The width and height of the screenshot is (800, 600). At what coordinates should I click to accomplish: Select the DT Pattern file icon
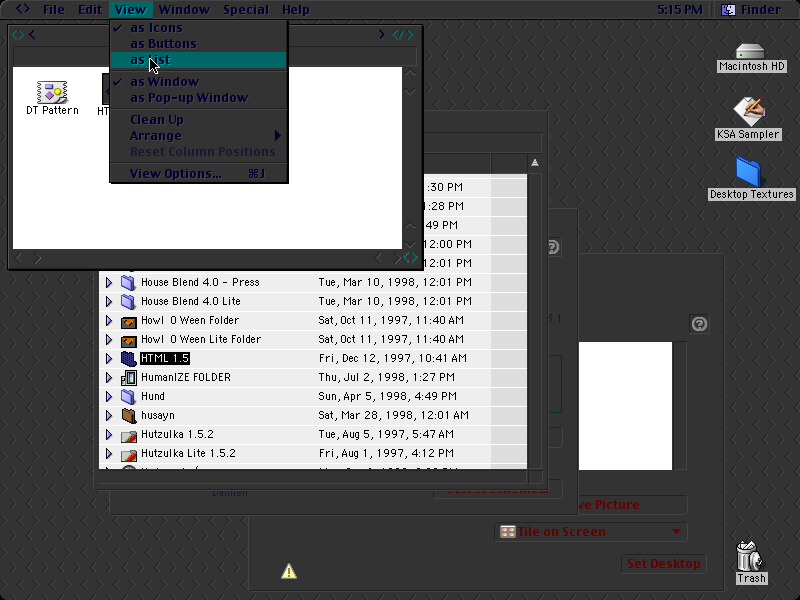tap(52, 92)
